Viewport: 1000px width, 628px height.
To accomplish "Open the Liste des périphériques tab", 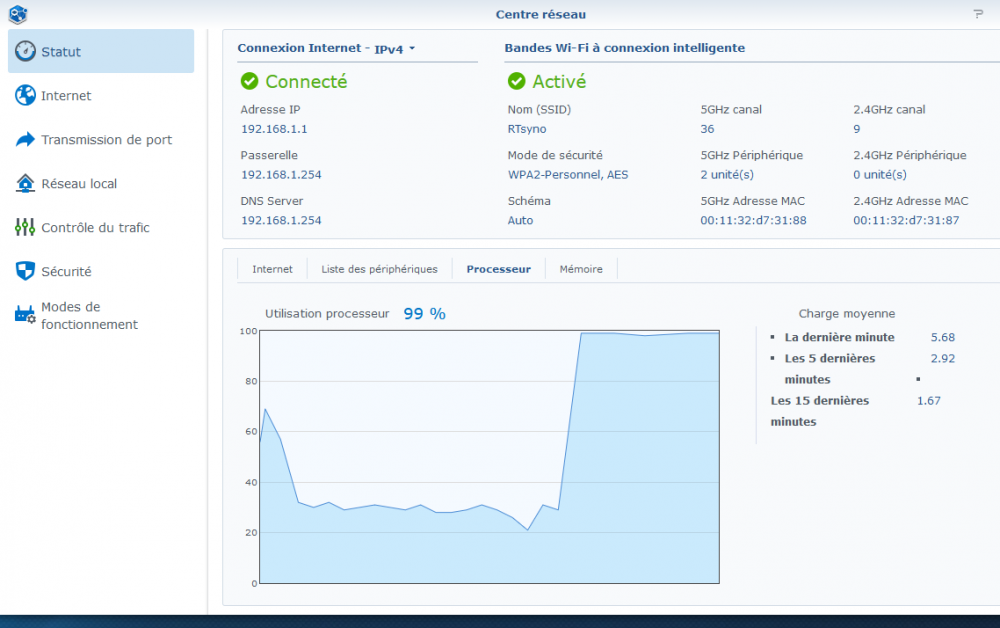I will coord(379,269).
